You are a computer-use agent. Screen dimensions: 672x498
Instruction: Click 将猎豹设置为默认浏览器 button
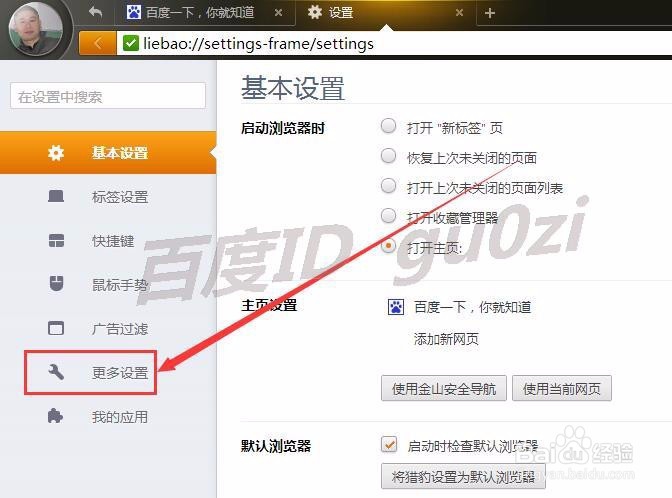(463, 476)
